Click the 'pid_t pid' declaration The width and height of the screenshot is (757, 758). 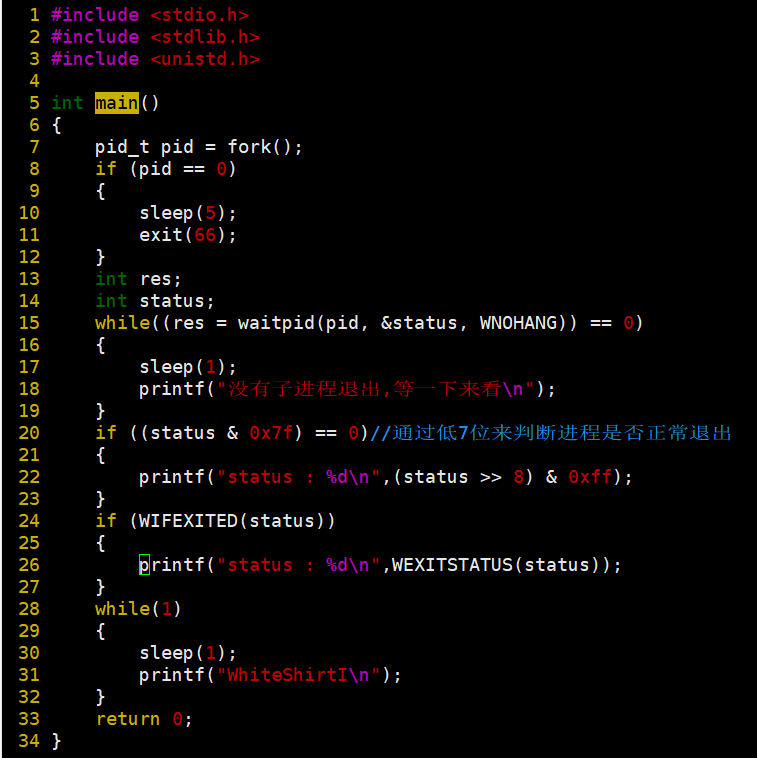coord(144,147)
